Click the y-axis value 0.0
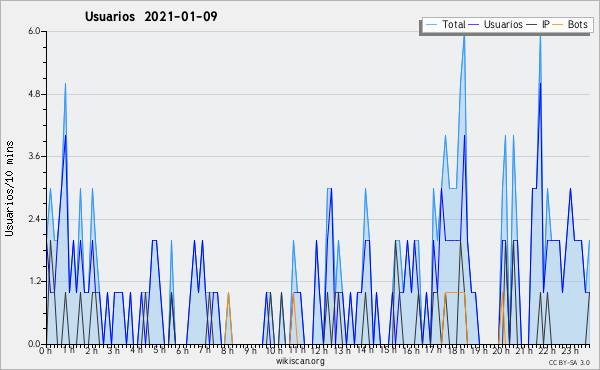The image size is (600, 370). tap(34, 344)
